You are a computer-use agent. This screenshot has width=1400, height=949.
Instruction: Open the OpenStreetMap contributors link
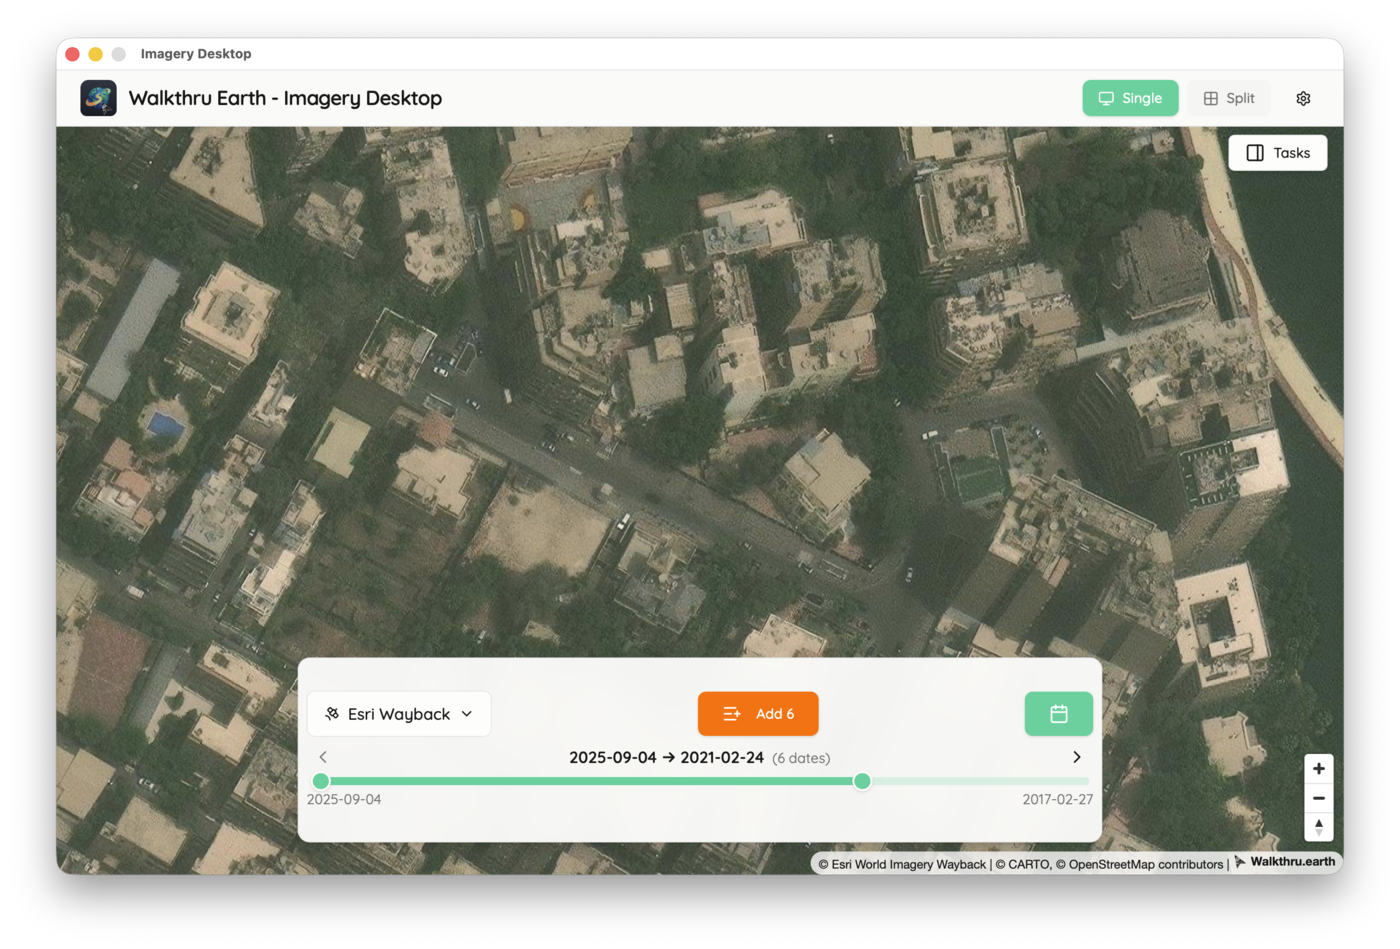pos(1145,864)
